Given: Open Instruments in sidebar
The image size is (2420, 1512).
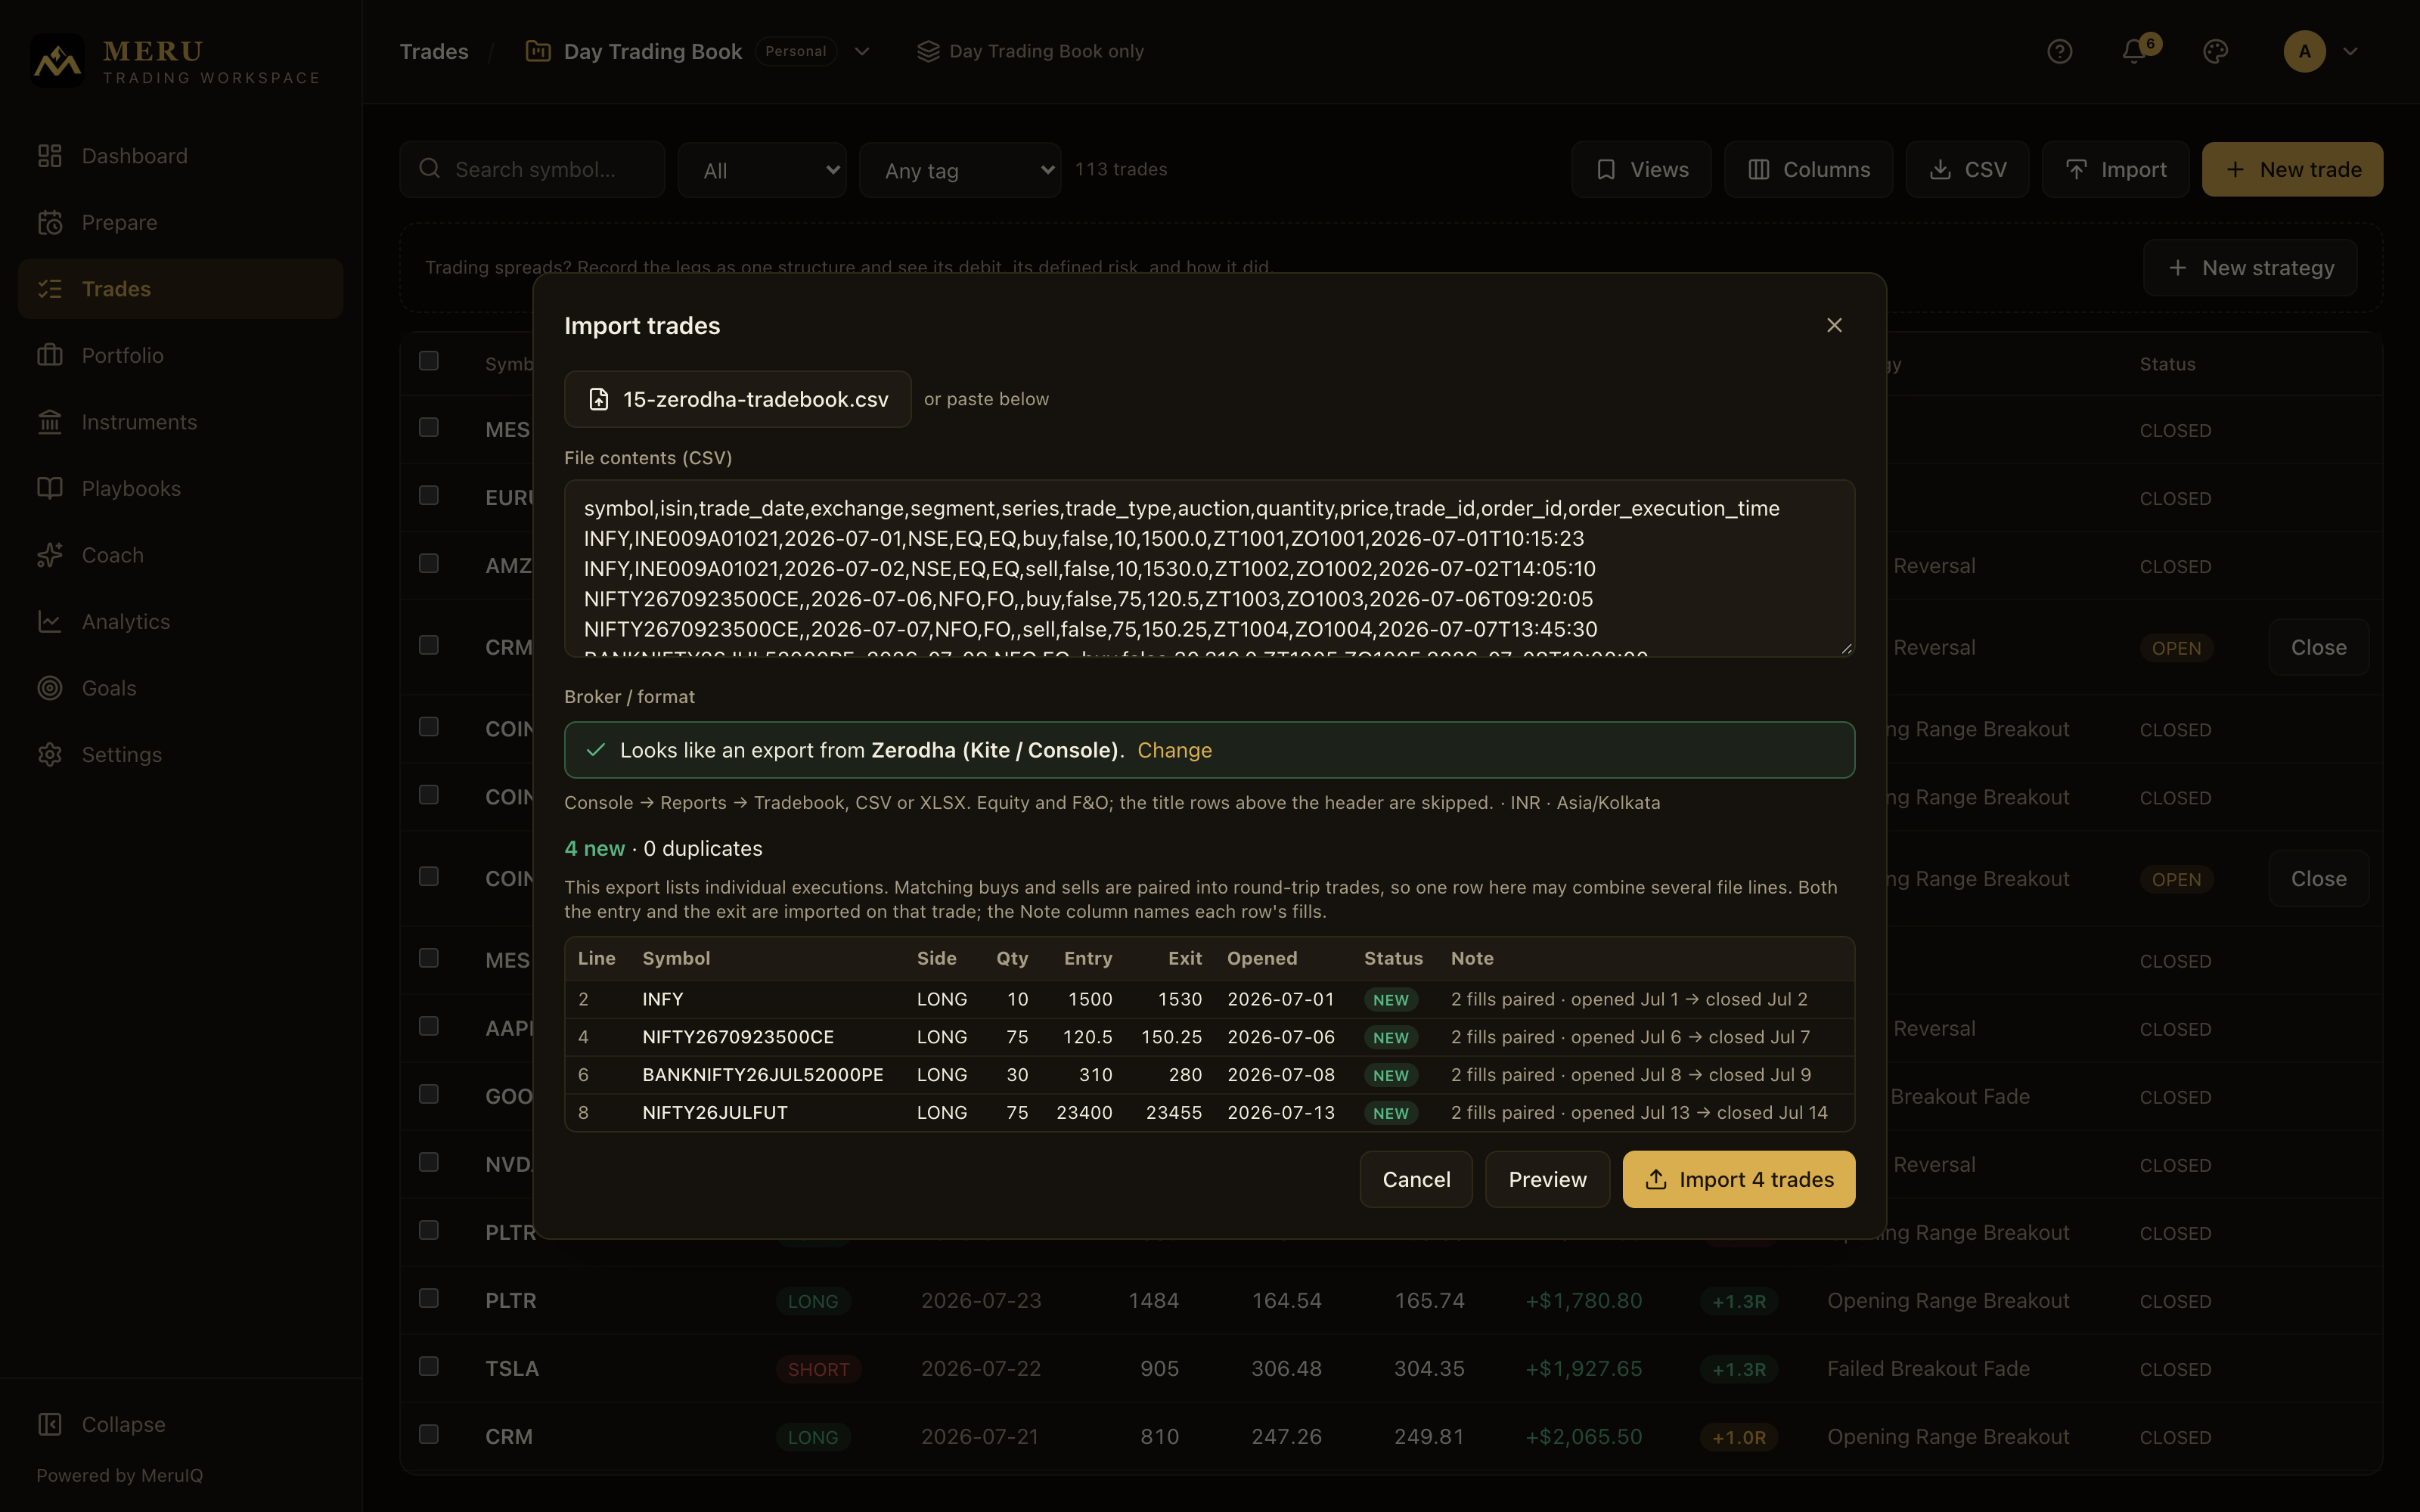Looking at the screenshot, I should click(x=180, y=422).
